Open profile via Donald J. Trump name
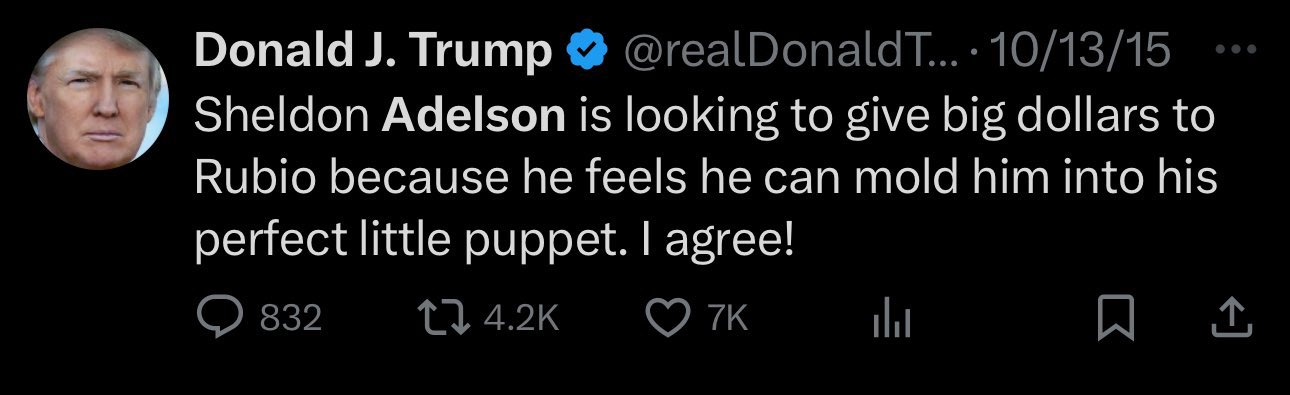The width and height of the screenshot is (1290, 395). (x=373, y=51)
